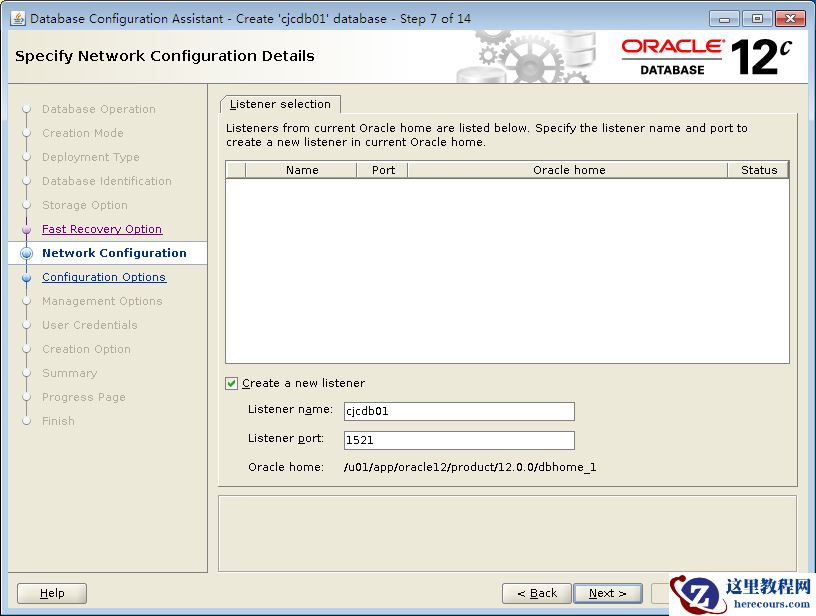Screen dimensions: 816x616
Task: Jump to Configuration Options step
Action: (103, 277)
